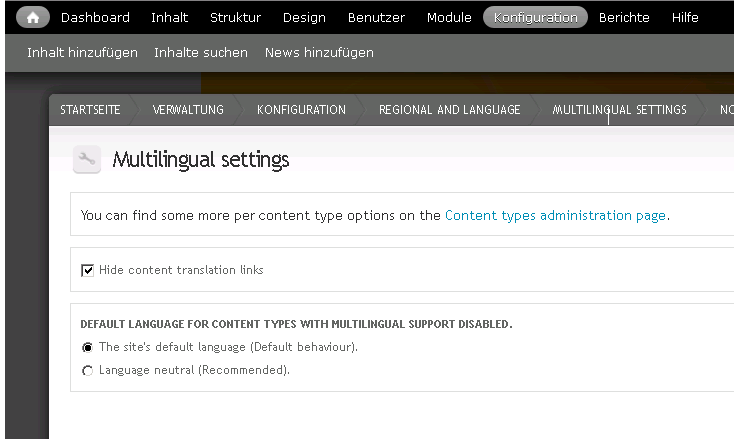
Task: Open the Hilfe menu
Action: [685, 17]
